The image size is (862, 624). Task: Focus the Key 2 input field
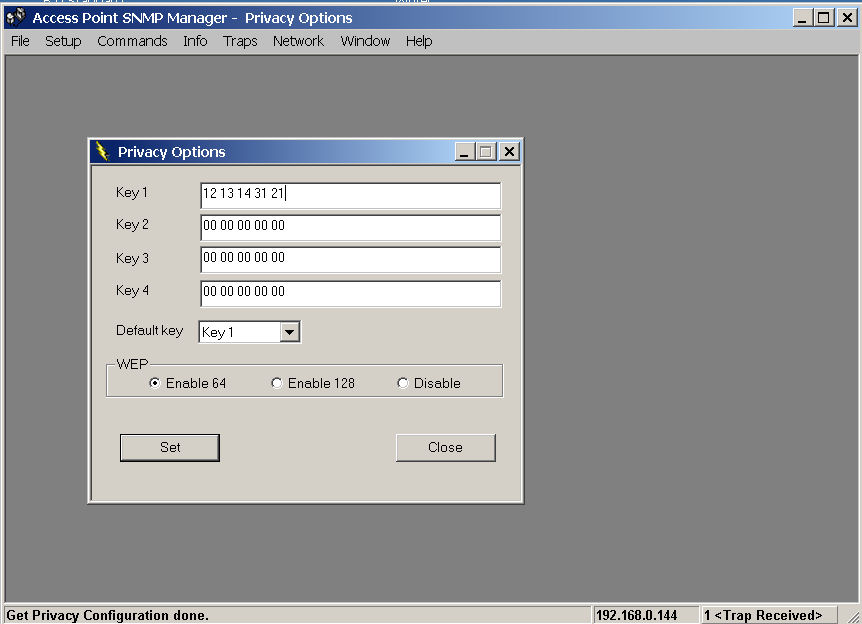[351, 228]
